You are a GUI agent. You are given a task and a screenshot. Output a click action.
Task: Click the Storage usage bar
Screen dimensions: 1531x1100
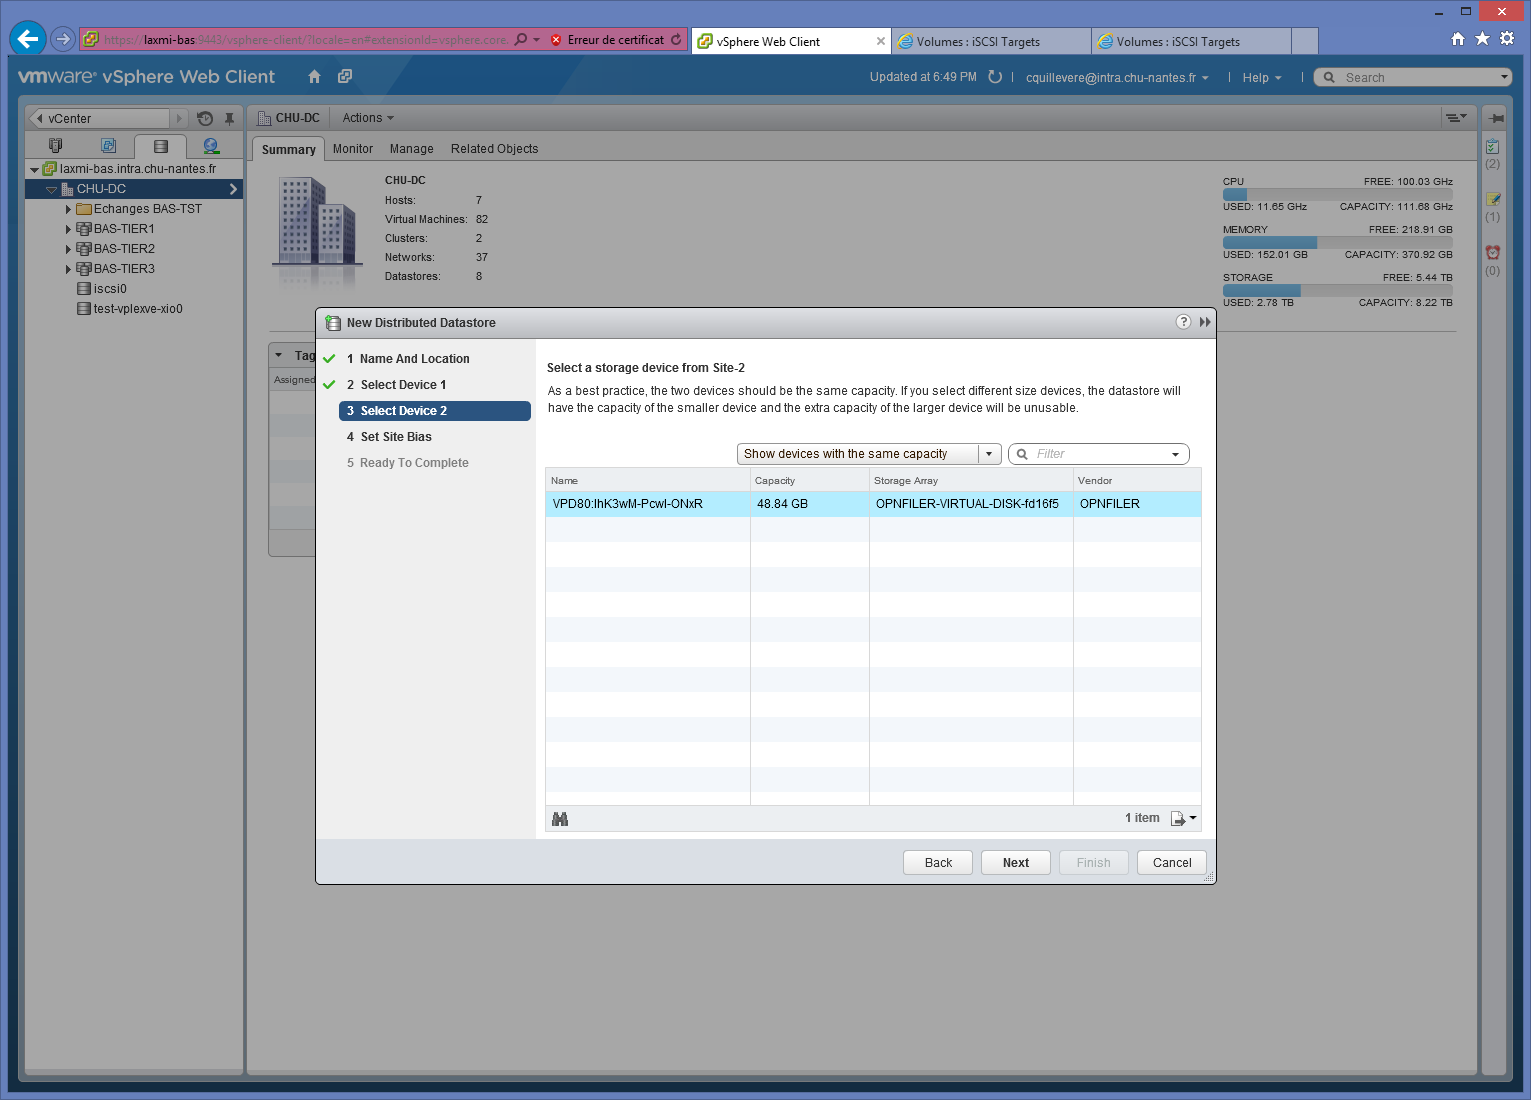click(1338, 290)
